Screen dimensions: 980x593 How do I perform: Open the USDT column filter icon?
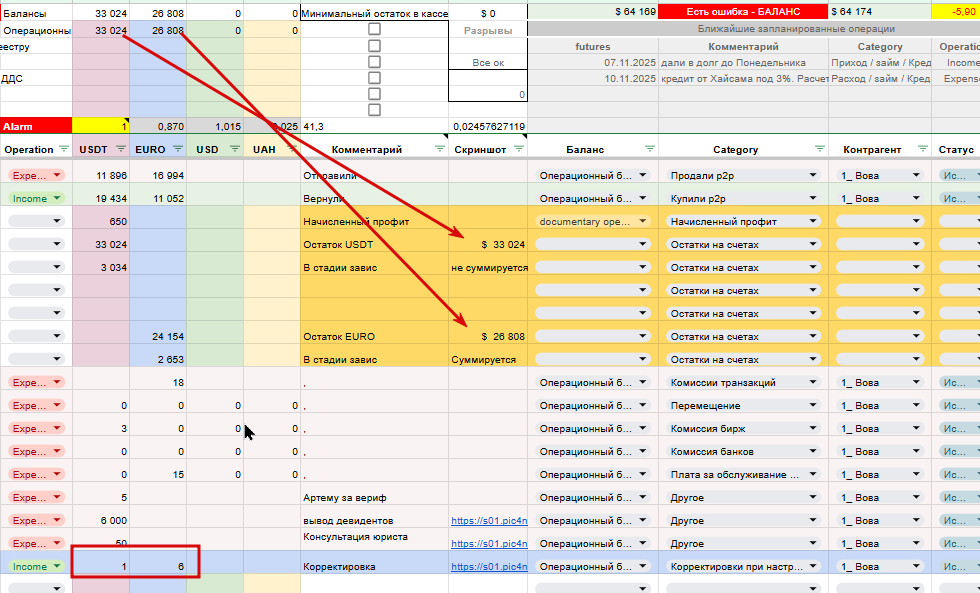point(121,149)
